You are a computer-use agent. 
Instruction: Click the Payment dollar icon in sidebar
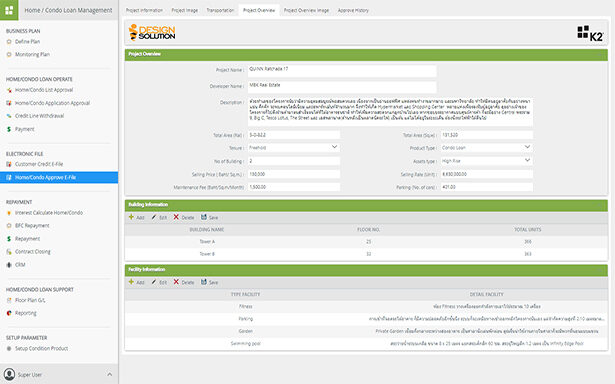tap(9, 129)
